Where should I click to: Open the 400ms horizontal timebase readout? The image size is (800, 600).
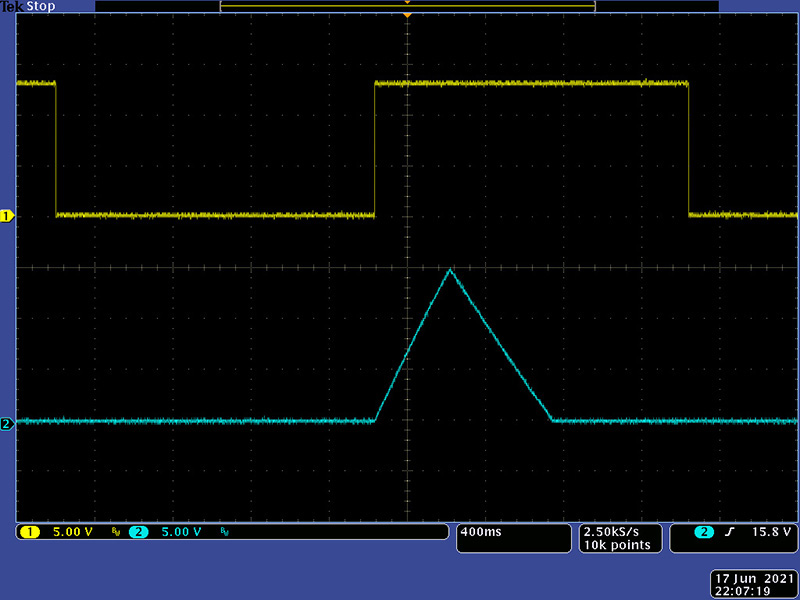(481, 532)
